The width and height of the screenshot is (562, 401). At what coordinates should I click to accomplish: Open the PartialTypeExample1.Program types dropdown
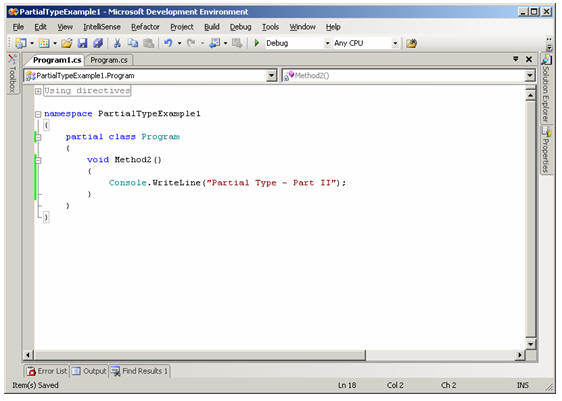(272, 76)
